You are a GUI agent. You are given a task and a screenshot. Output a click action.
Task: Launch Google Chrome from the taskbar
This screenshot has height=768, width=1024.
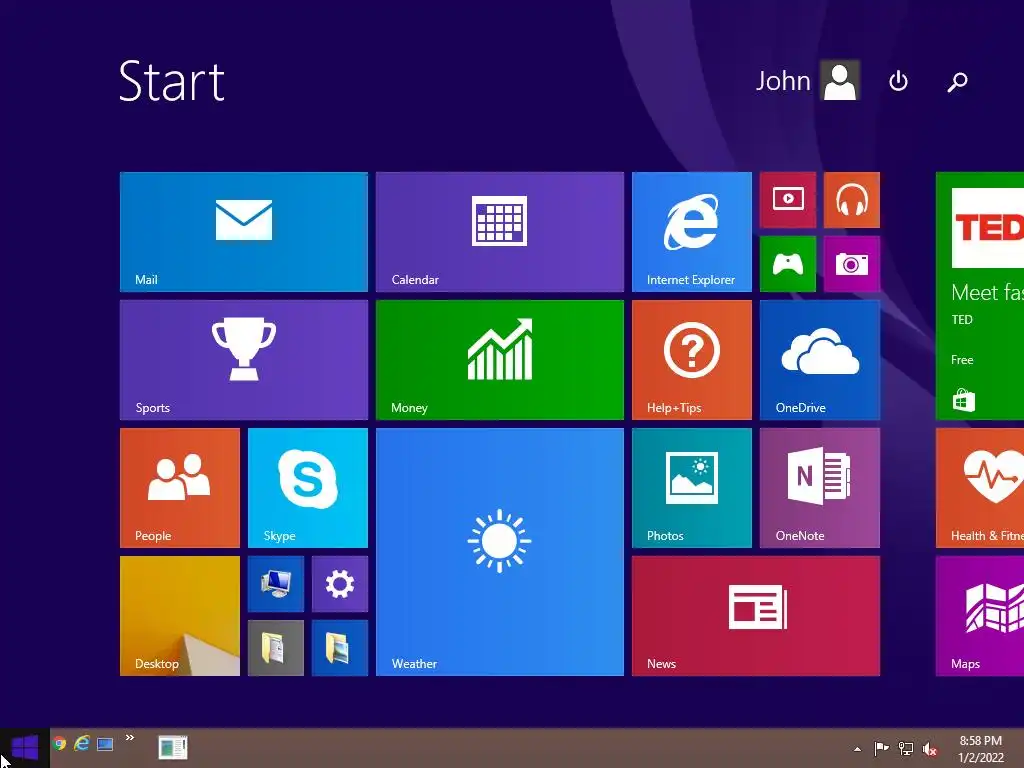click(59, 743)
